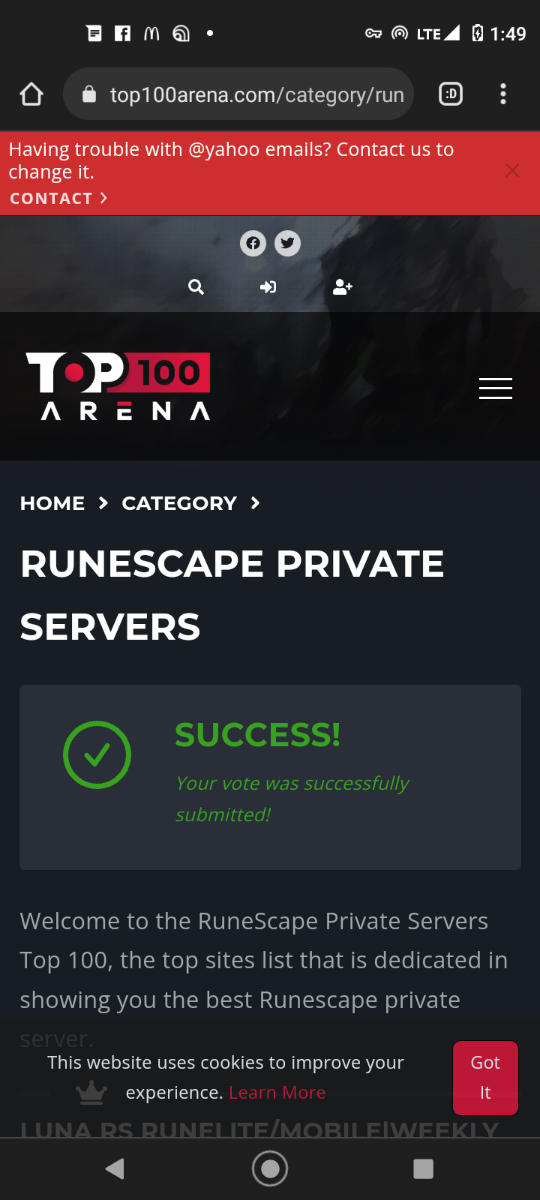Visit the Facebook social icon
This screenshot has width=540, height=1200.
tap(253, 243)
